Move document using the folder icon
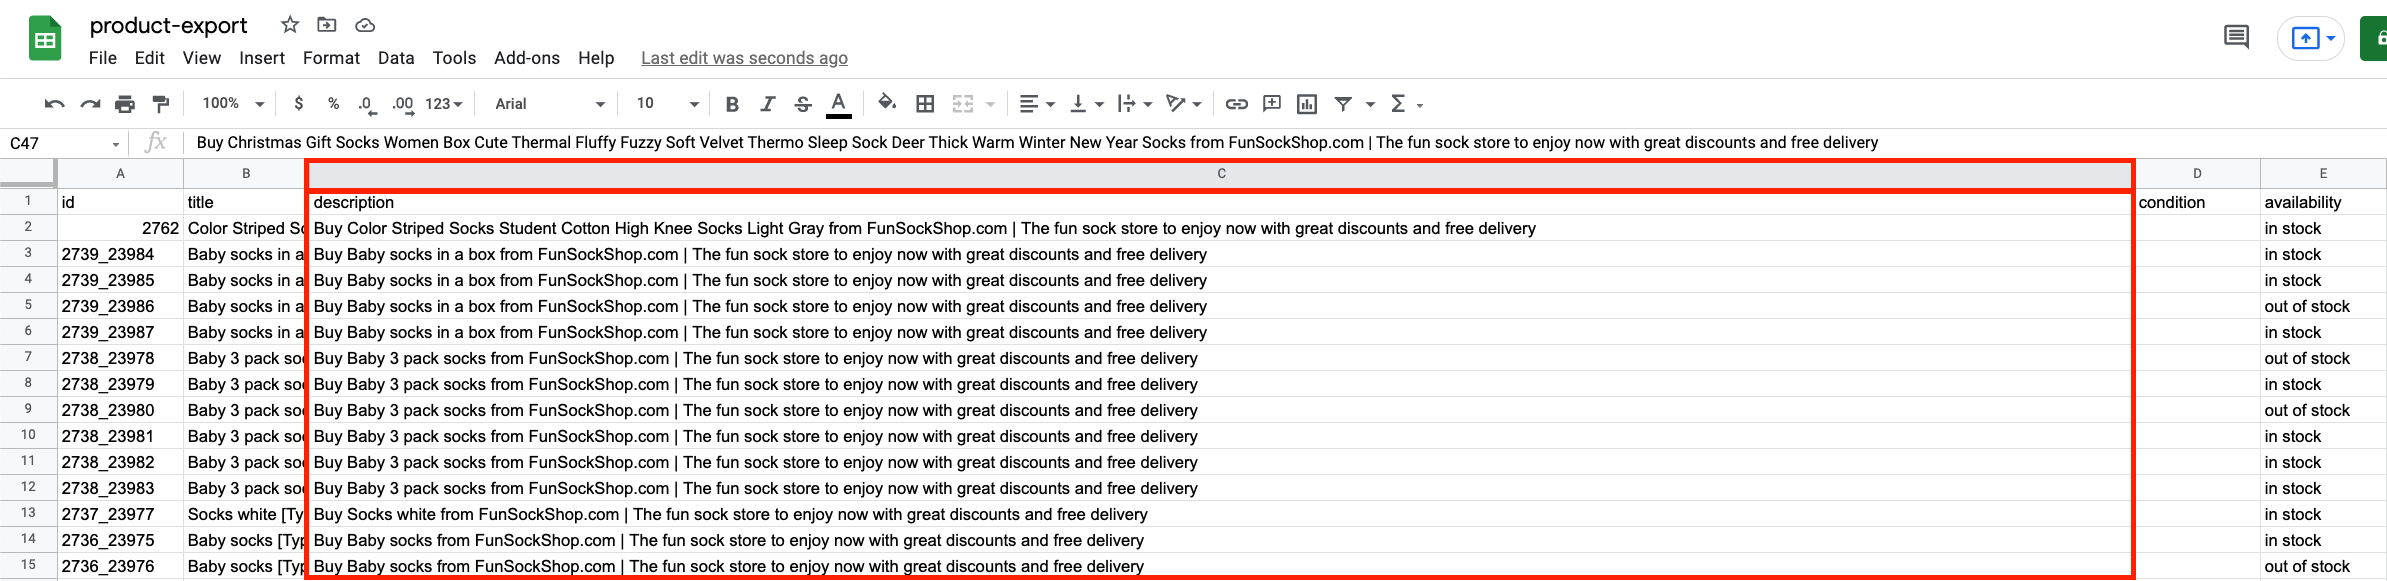 pos(326,25)
